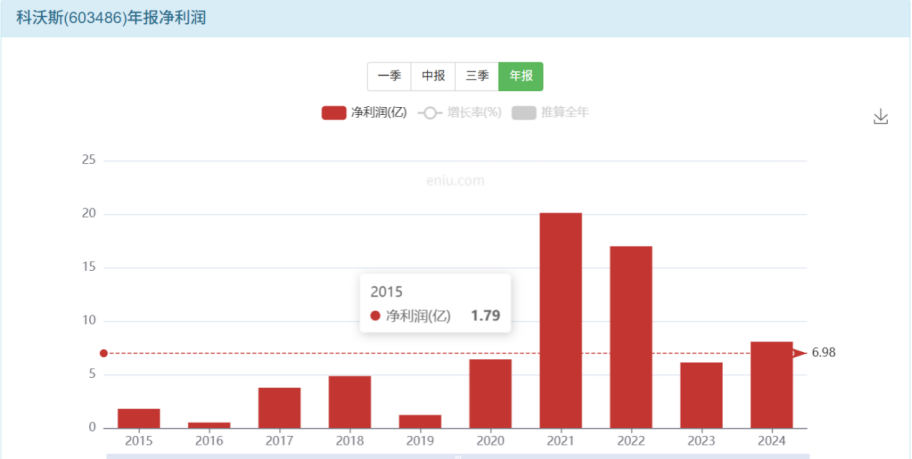This screenshot has height=459, width=912.
Task: Select the 三季 report tab
Action: coord(477,76)
